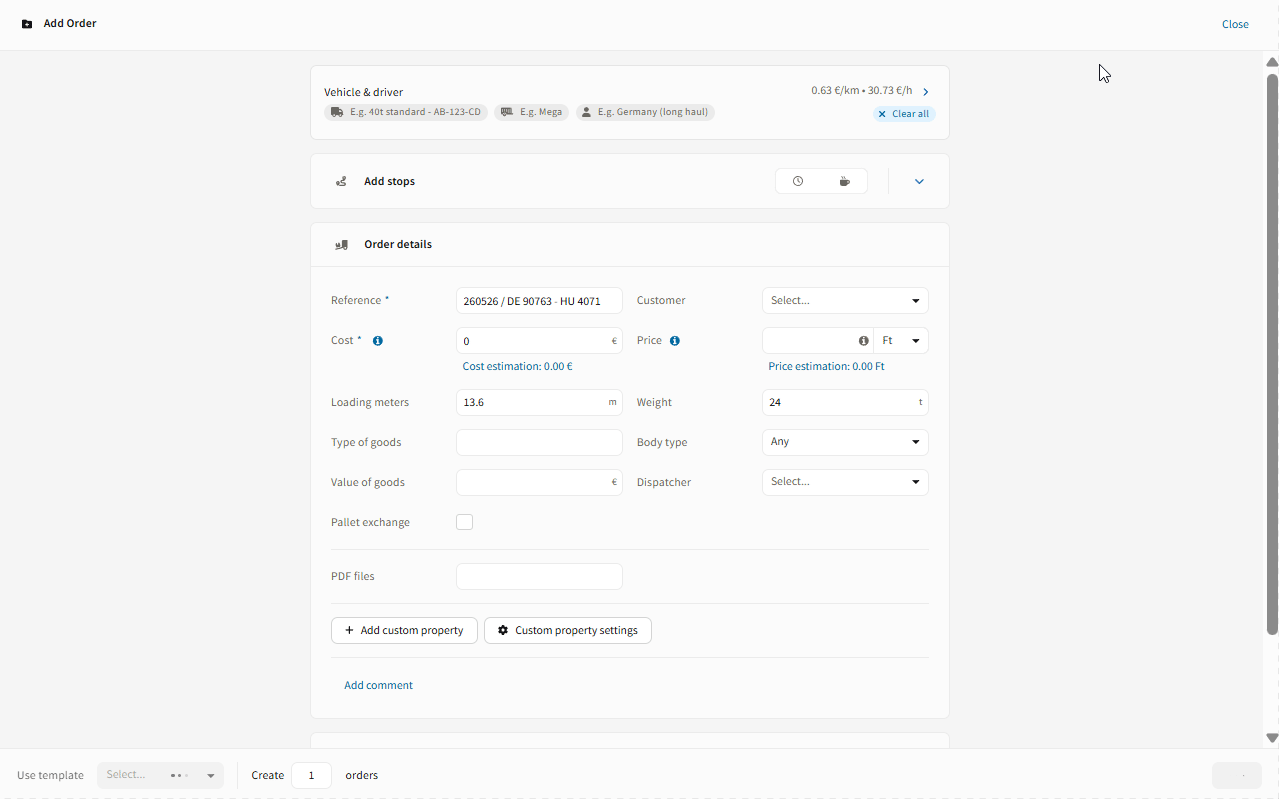The width and height of the screenshot is (1279, 799).
Task: Open the Ft currency dropdown
Action: pos(901,341)
